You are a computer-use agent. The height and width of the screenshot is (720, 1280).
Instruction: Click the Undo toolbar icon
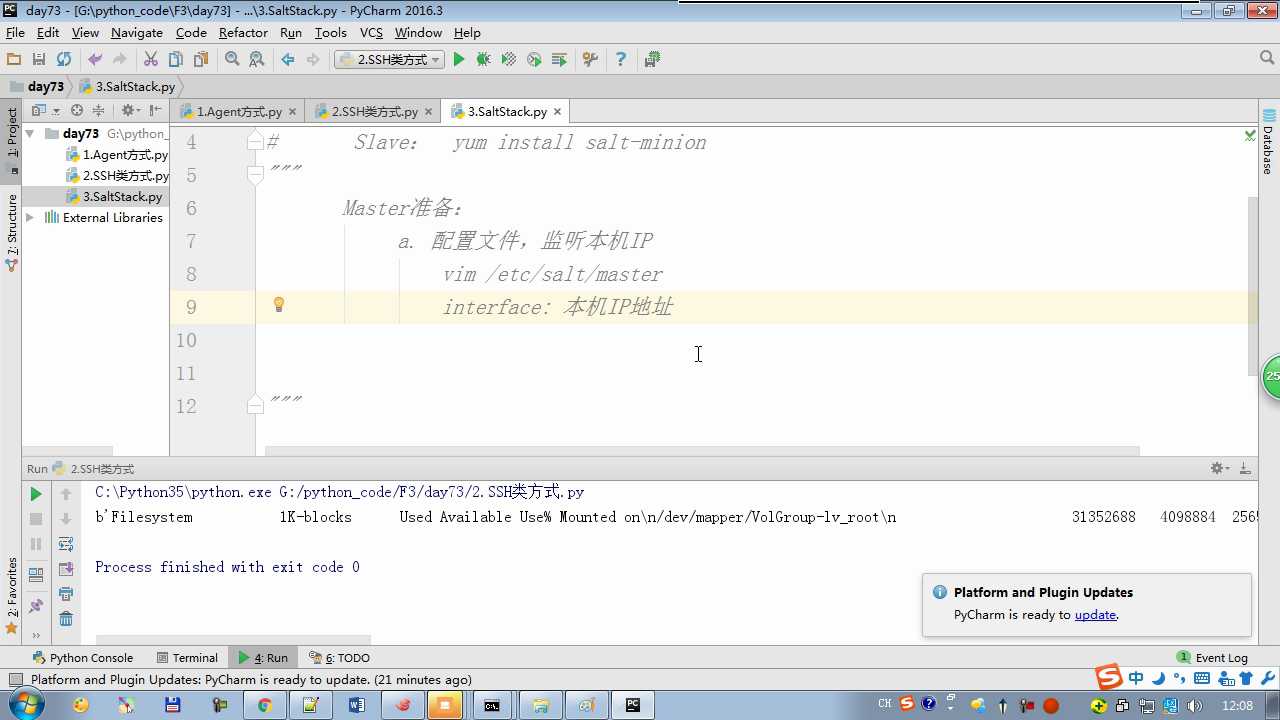tap(95, 60)
